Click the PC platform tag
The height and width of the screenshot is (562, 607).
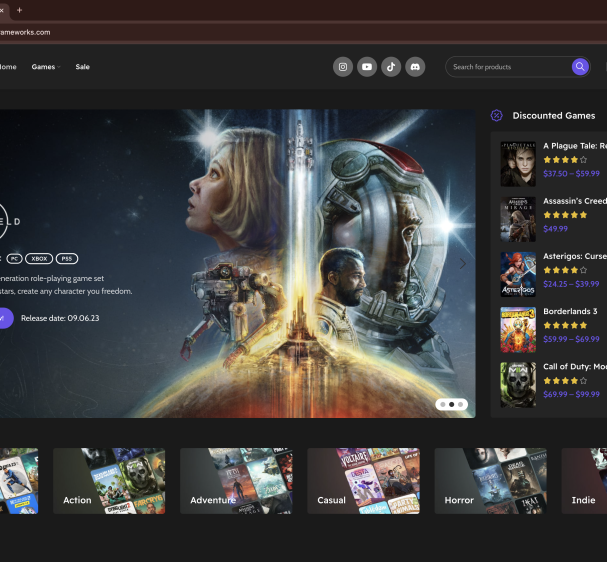[x=14, y=259]
